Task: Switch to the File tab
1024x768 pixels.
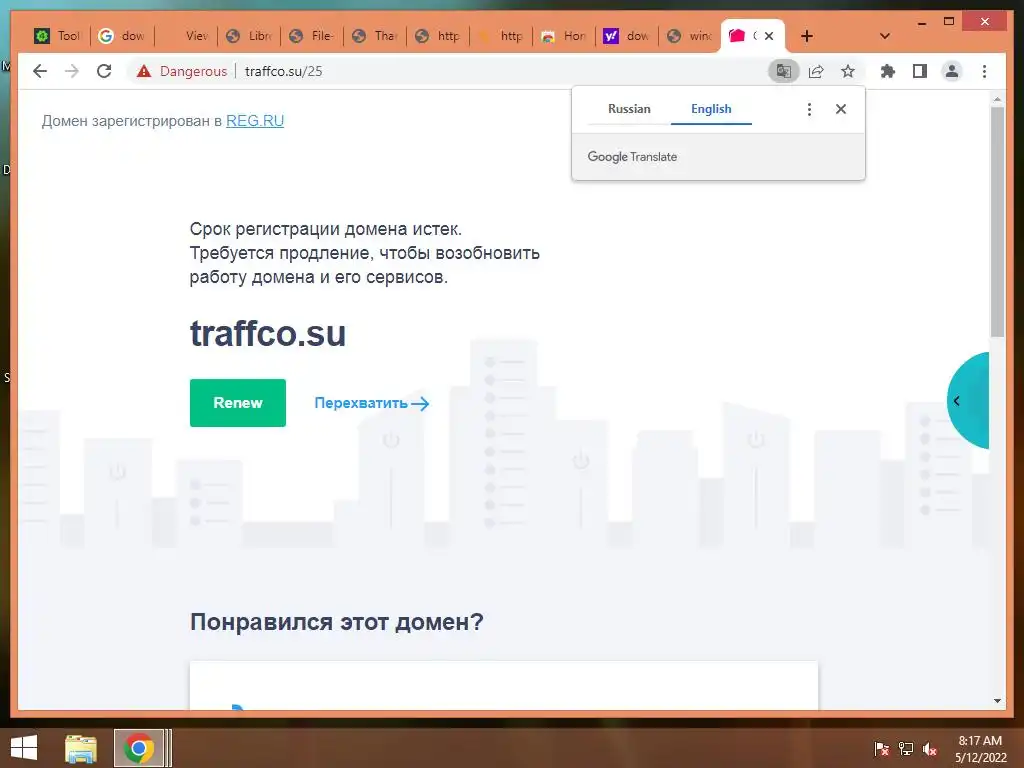Action: [x=312, y=36]
